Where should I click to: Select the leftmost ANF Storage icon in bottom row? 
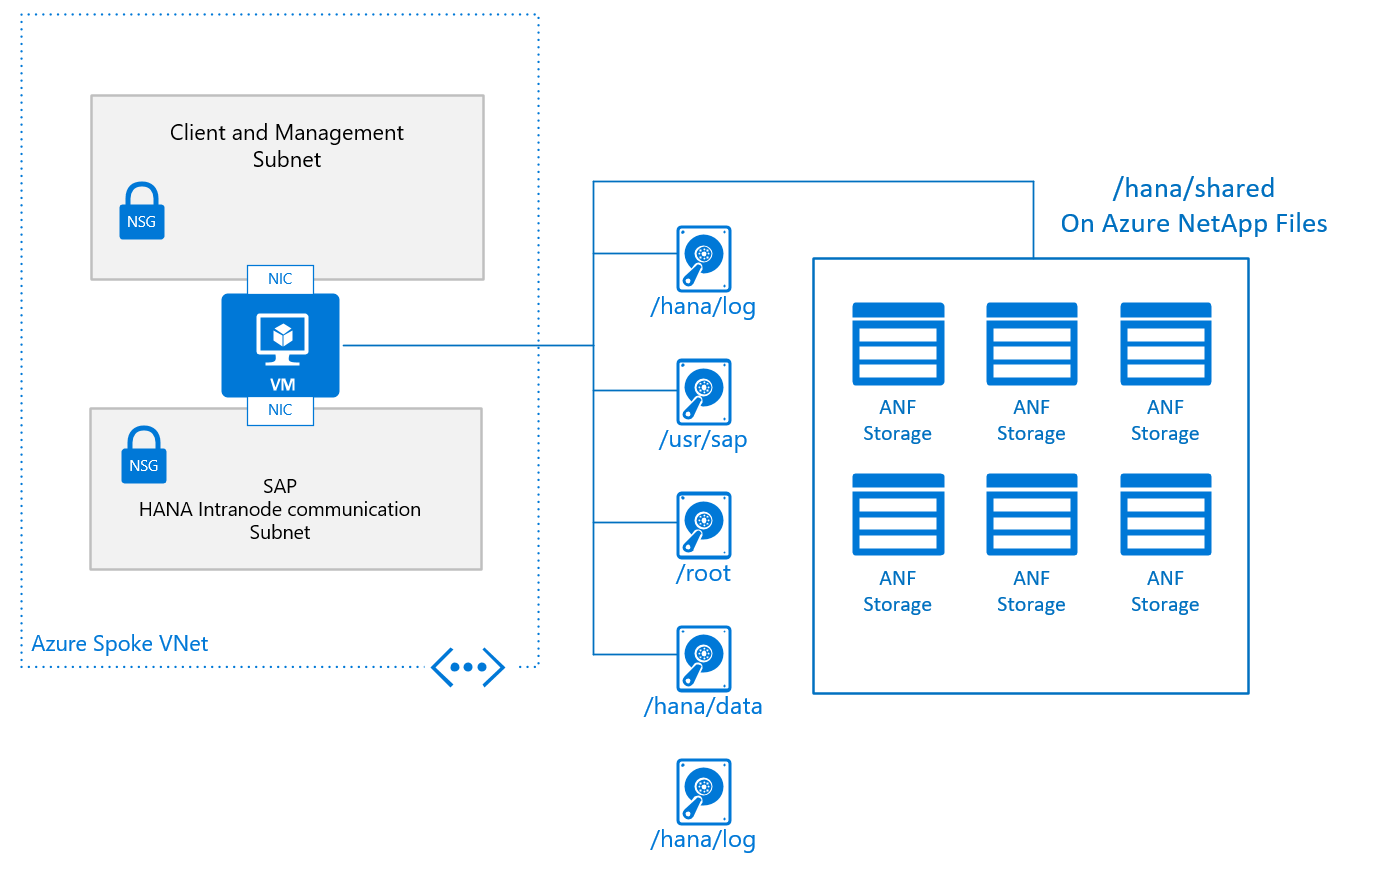pyautogui.click(x=897, y=515)
